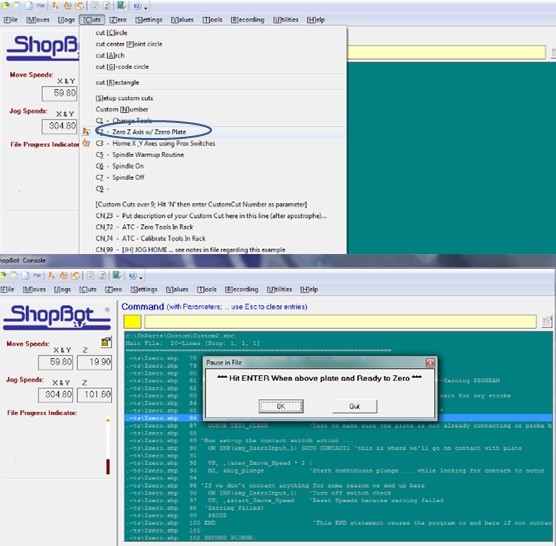Open [H]elp menu in Pause-dialog window
Image resolution: width=556 pixels, height=546 pixels.
309,289
